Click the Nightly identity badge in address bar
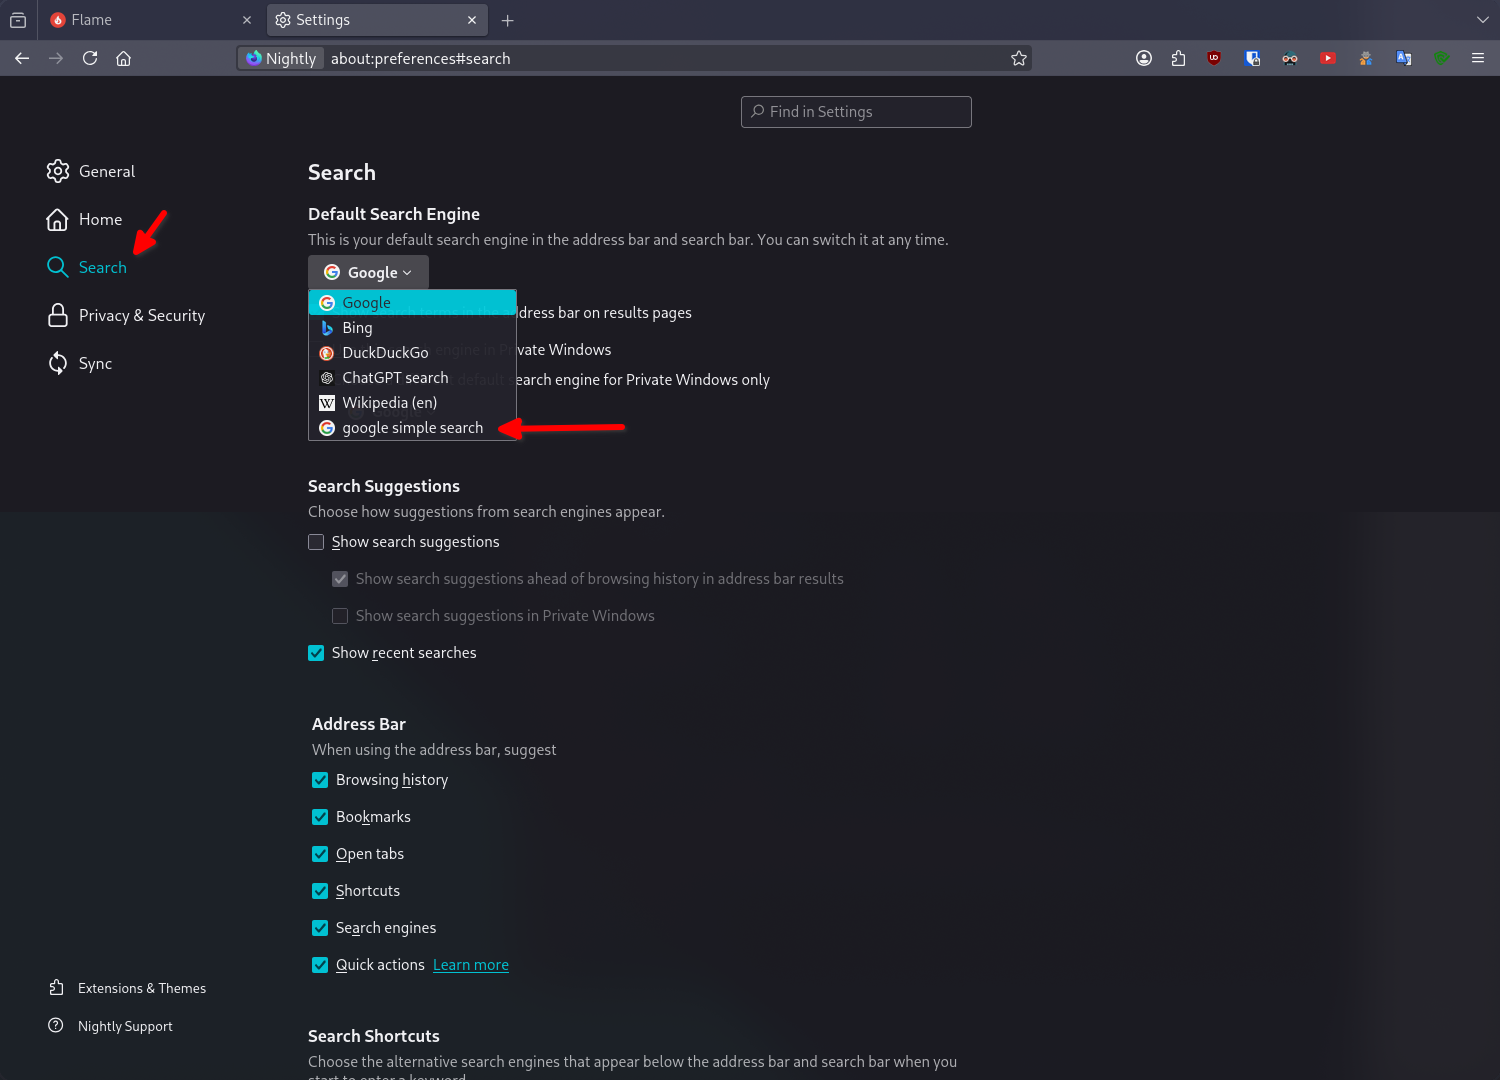The image size is (1500, 1080). click(x=281, y=58)
